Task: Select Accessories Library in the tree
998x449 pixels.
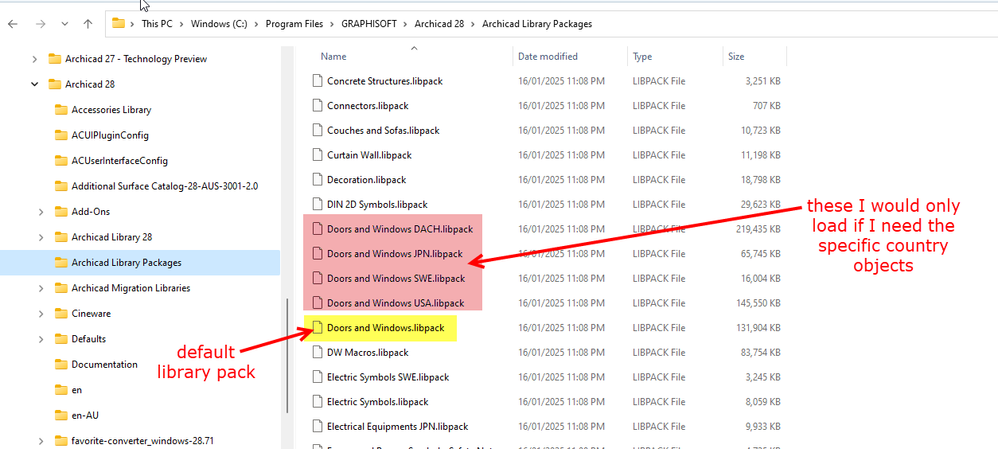Action: point(111,110)
